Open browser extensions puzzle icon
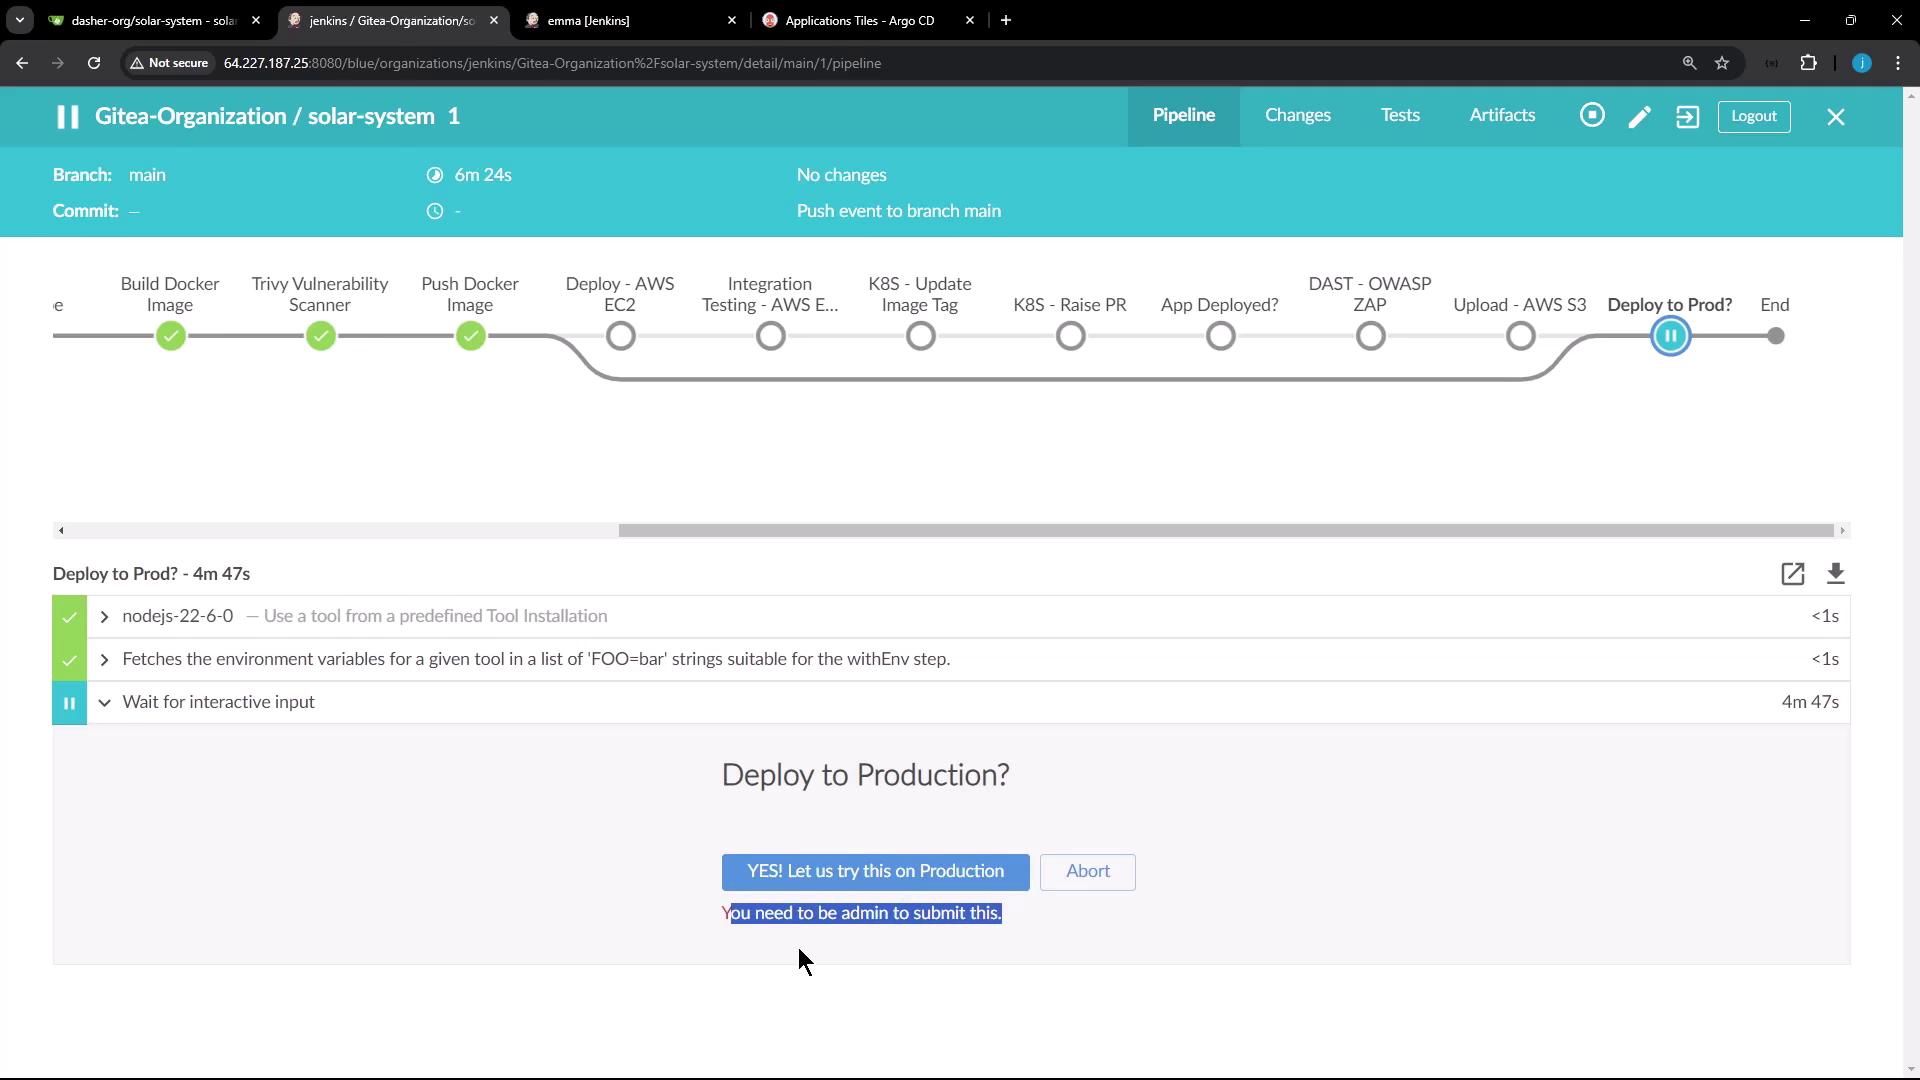The width and height of the screenshot is (1920, 1080). pos(1808,63)
